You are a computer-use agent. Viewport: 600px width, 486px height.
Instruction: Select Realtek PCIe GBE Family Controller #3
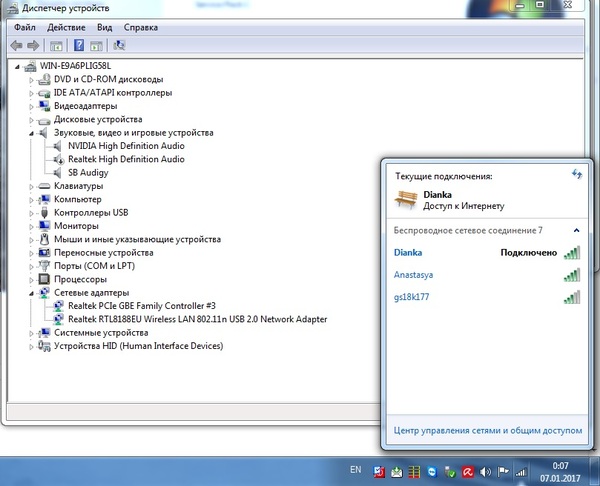[141, 306]
